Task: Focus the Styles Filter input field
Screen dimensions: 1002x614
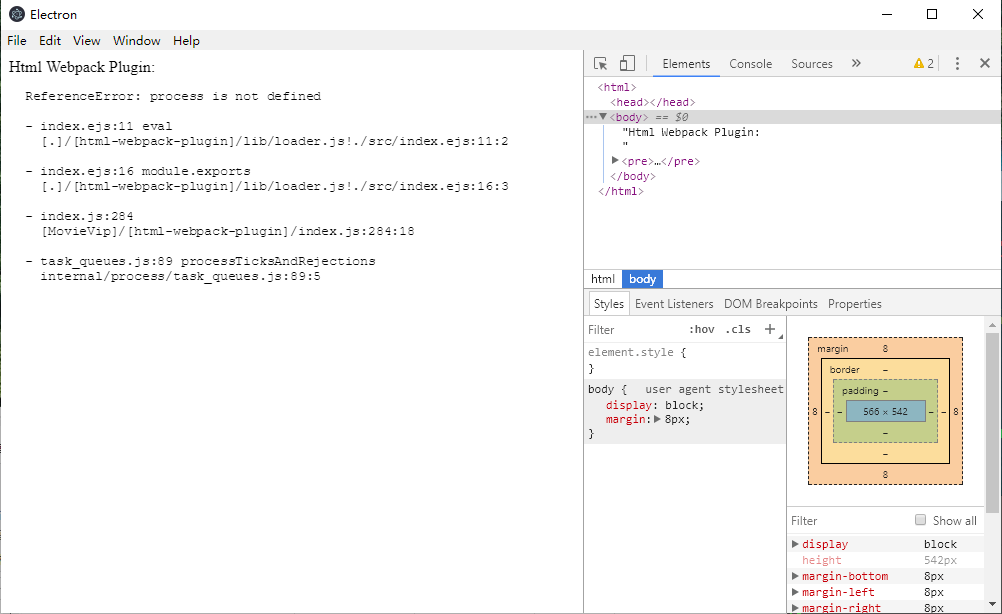Action: pyautogui.click(x=635, y=330)
